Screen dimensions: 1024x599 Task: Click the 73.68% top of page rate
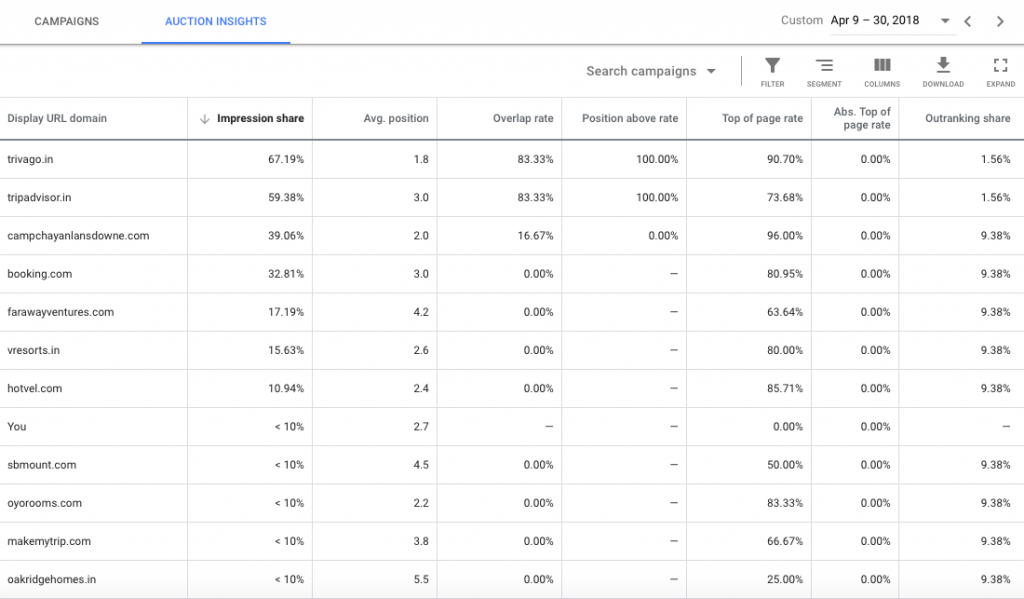[784, 197]
